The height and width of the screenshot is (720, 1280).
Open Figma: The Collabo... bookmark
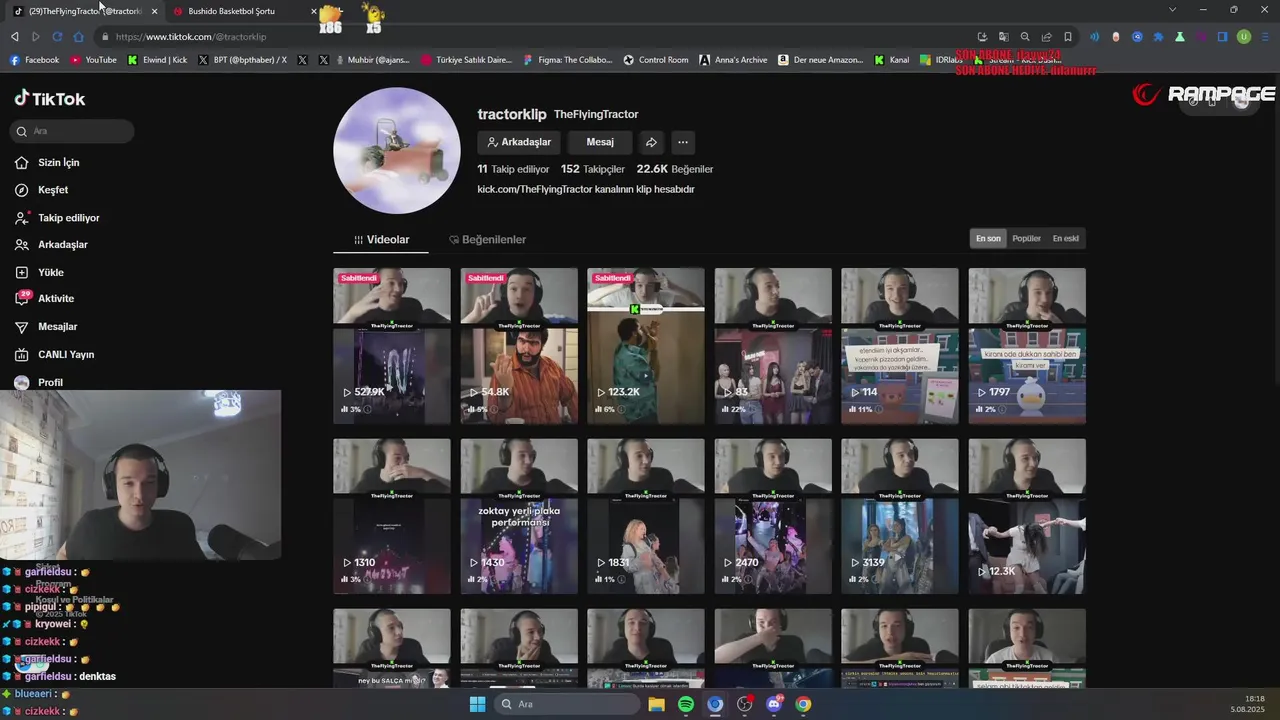(567, 60)
